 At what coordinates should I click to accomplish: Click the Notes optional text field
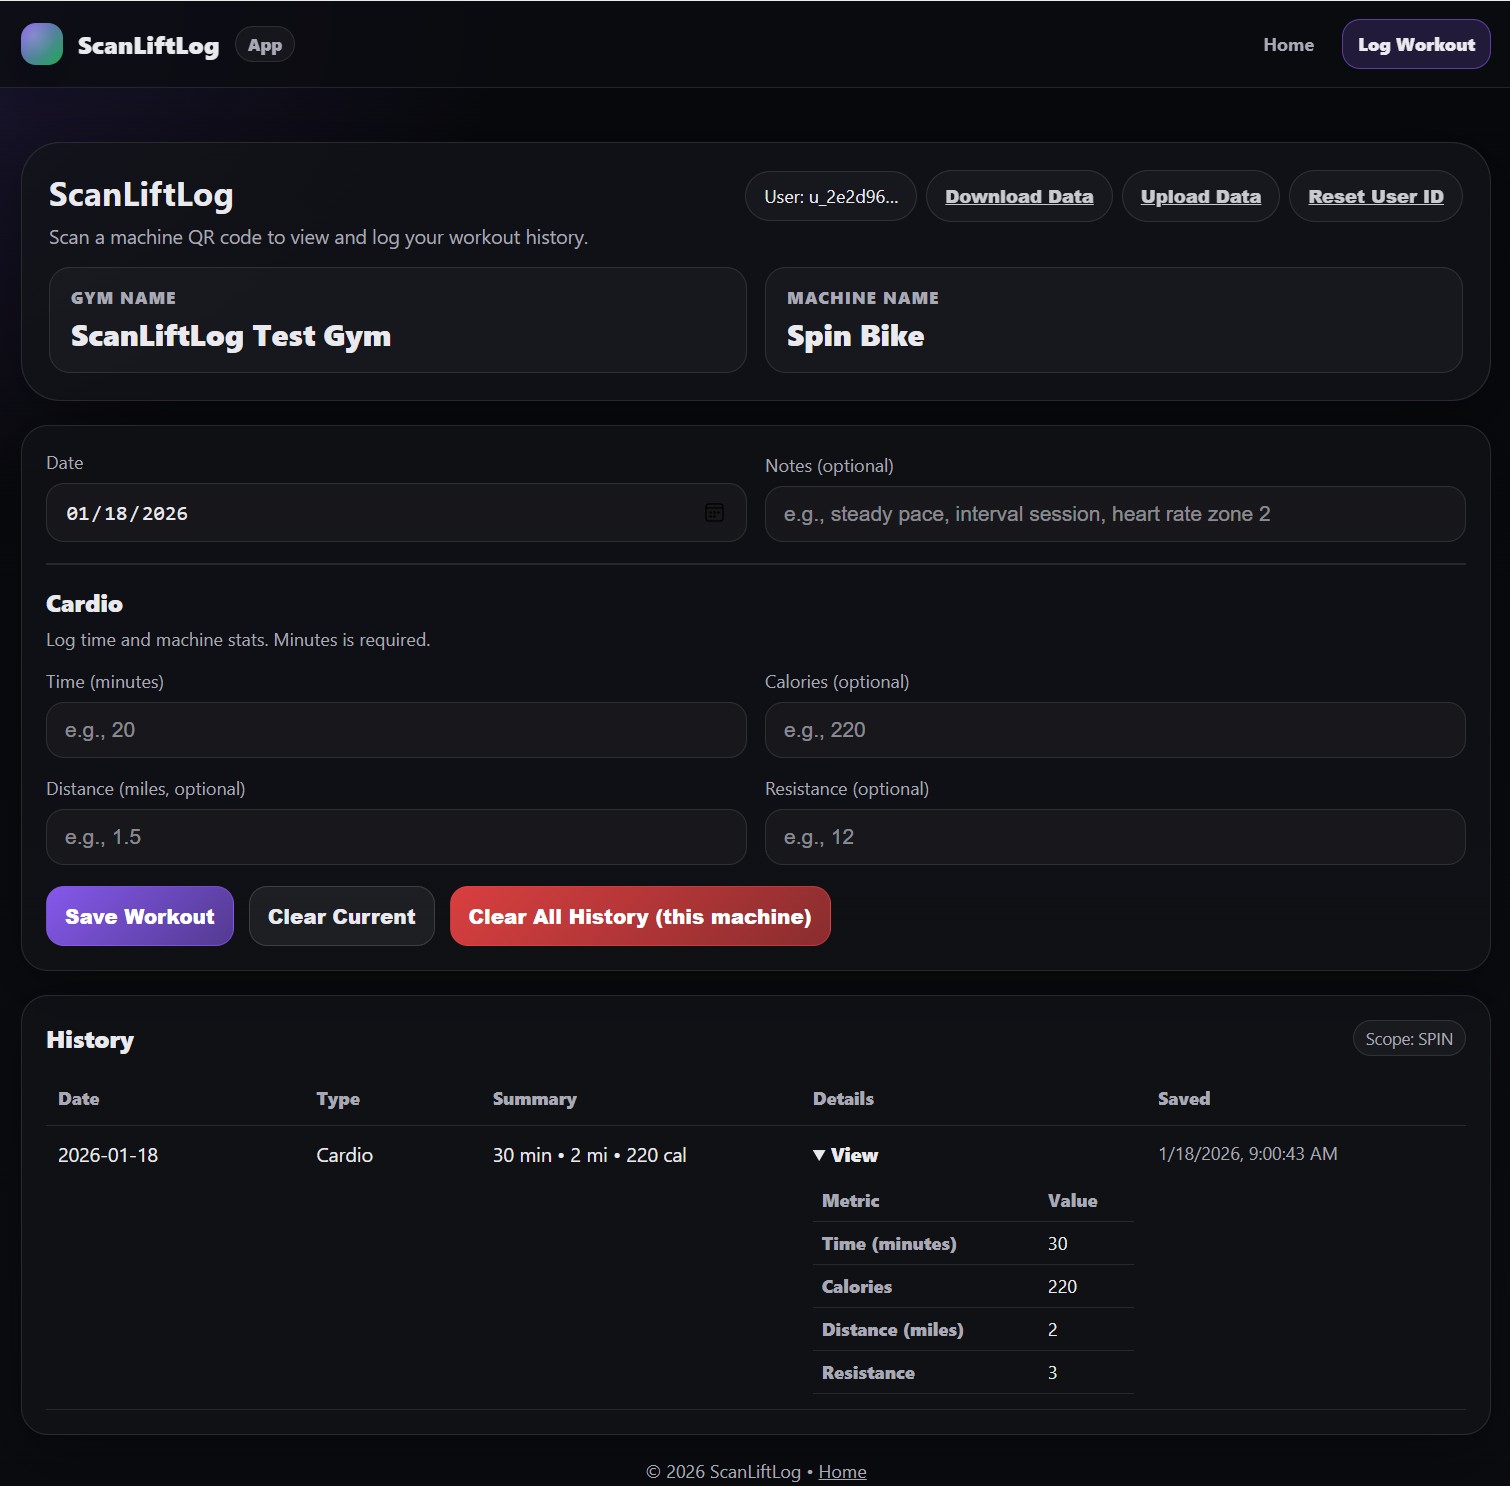click(x=1114, y=513)
